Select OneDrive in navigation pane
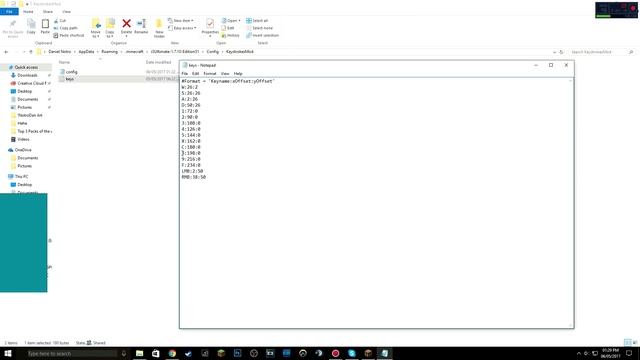 [23, 150]
